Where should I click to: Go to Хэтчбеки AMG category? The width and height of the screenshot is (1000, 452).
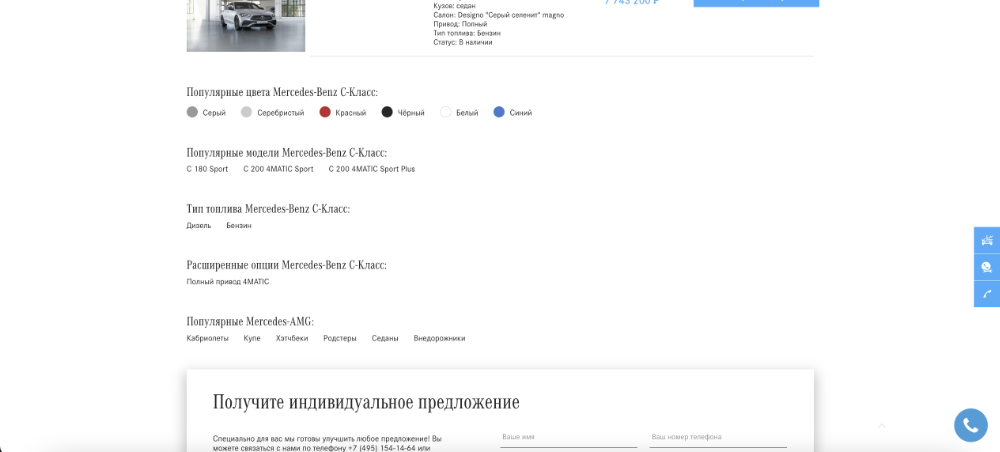pos(292,339)
